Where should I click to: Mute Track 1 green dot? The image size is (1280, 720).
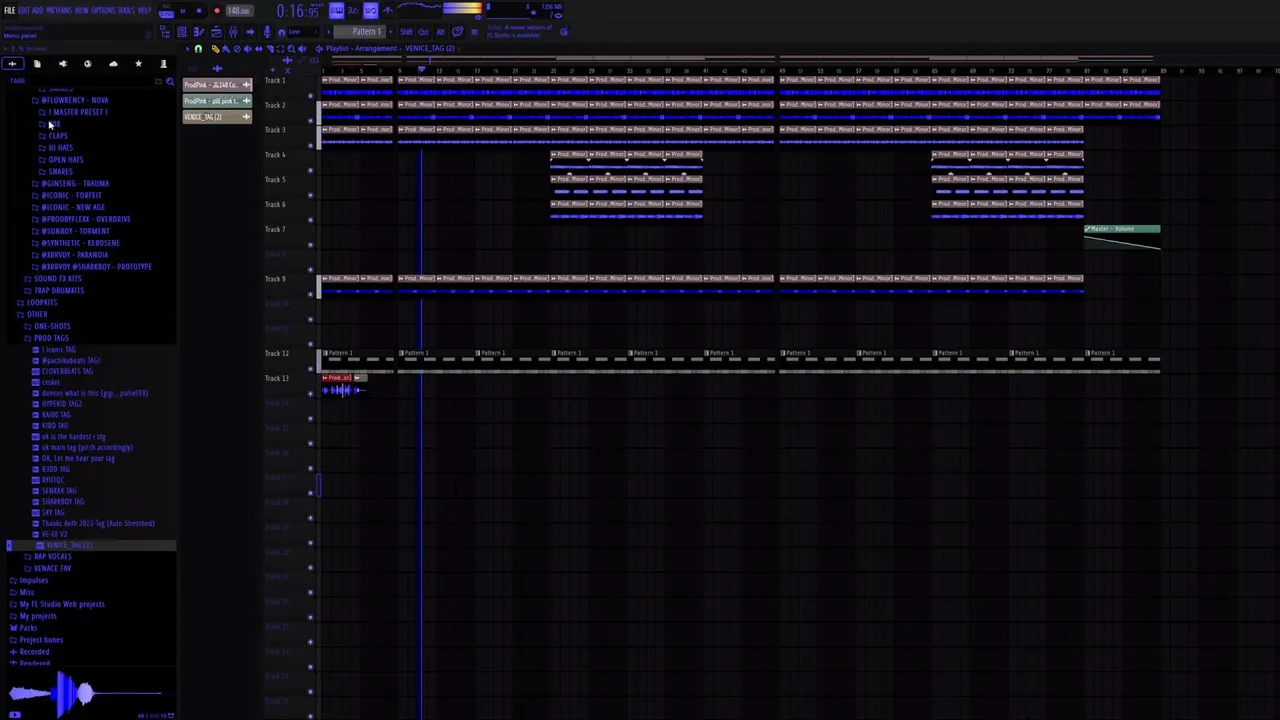pyautogui.click(x=310, y=96)
